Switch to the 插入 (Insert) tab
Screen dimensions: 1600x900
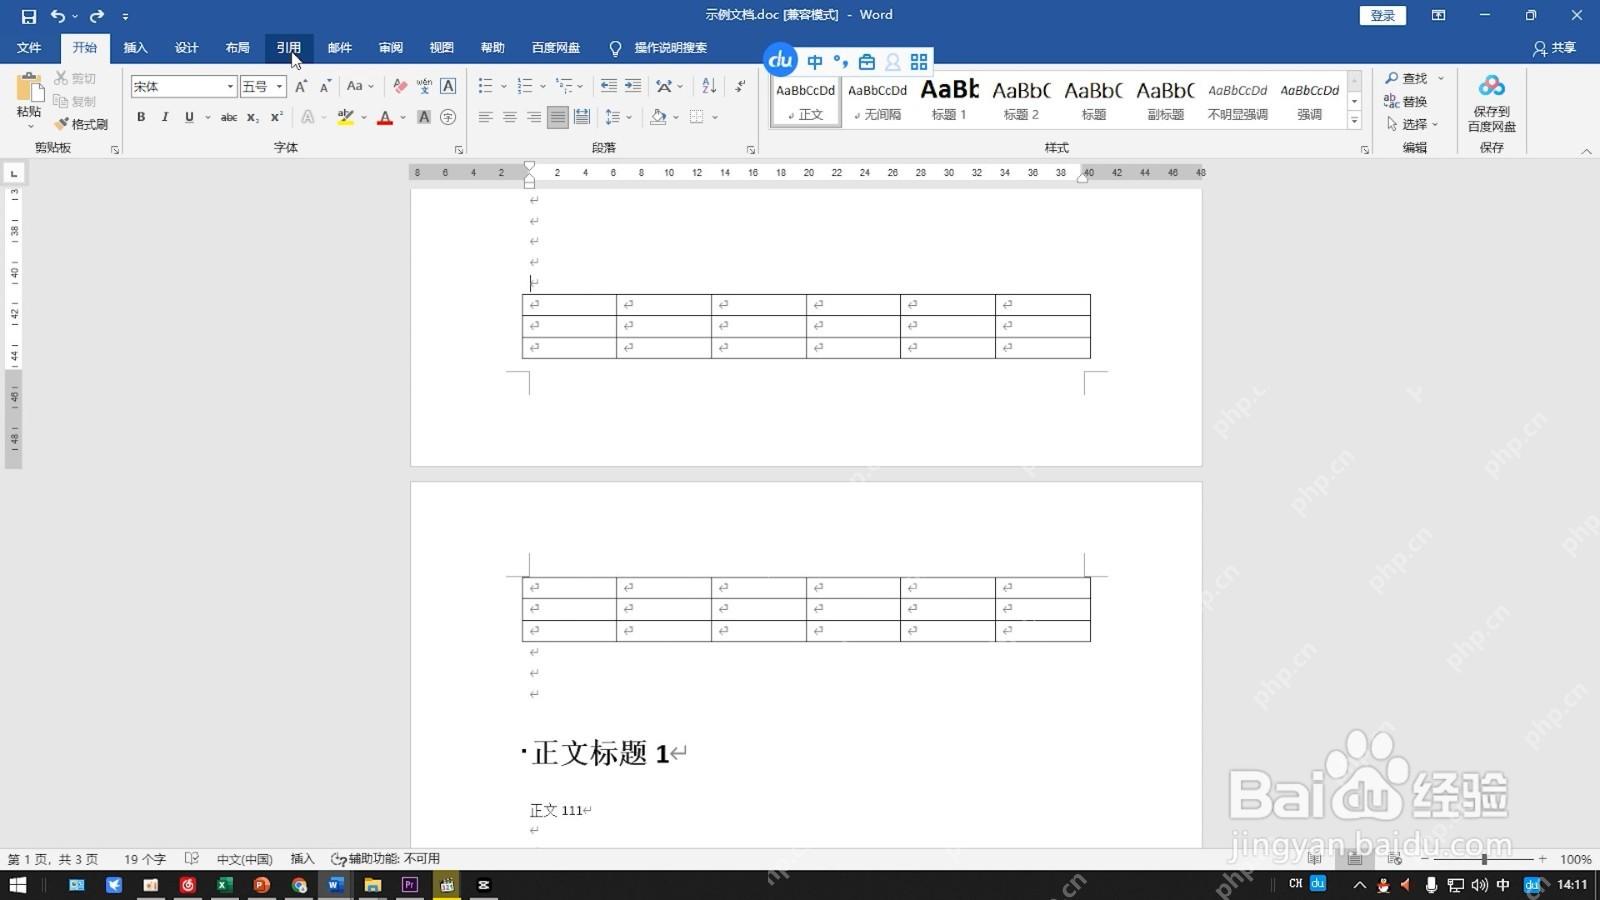pos(135,48)
